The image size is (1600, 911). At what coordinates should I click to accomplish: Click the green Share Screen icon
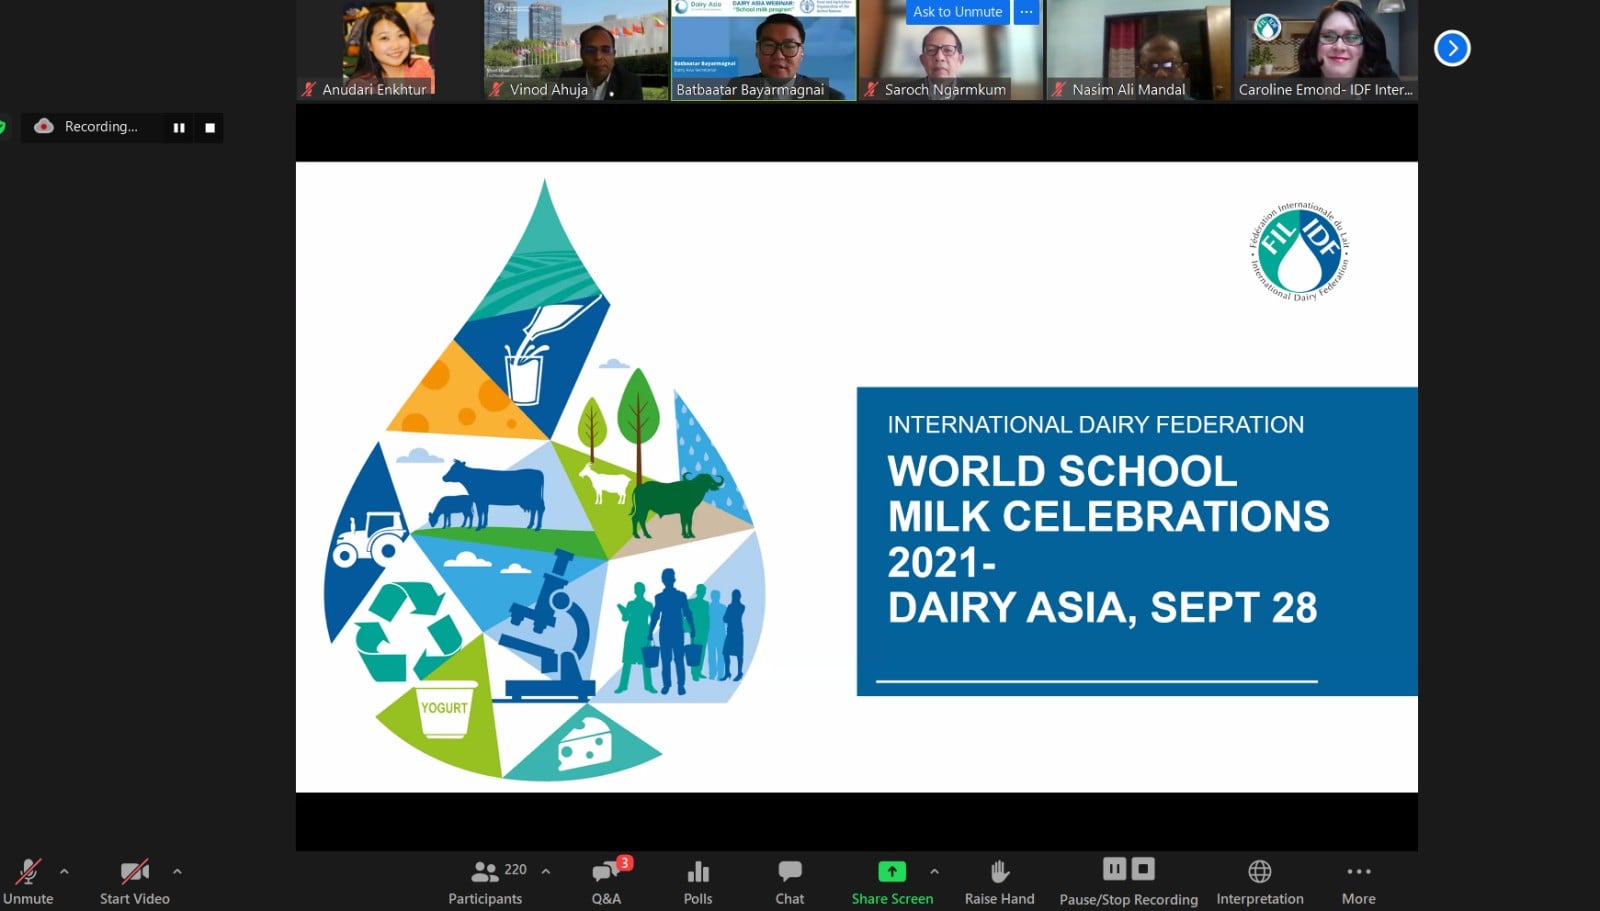[x=891, y=872]
